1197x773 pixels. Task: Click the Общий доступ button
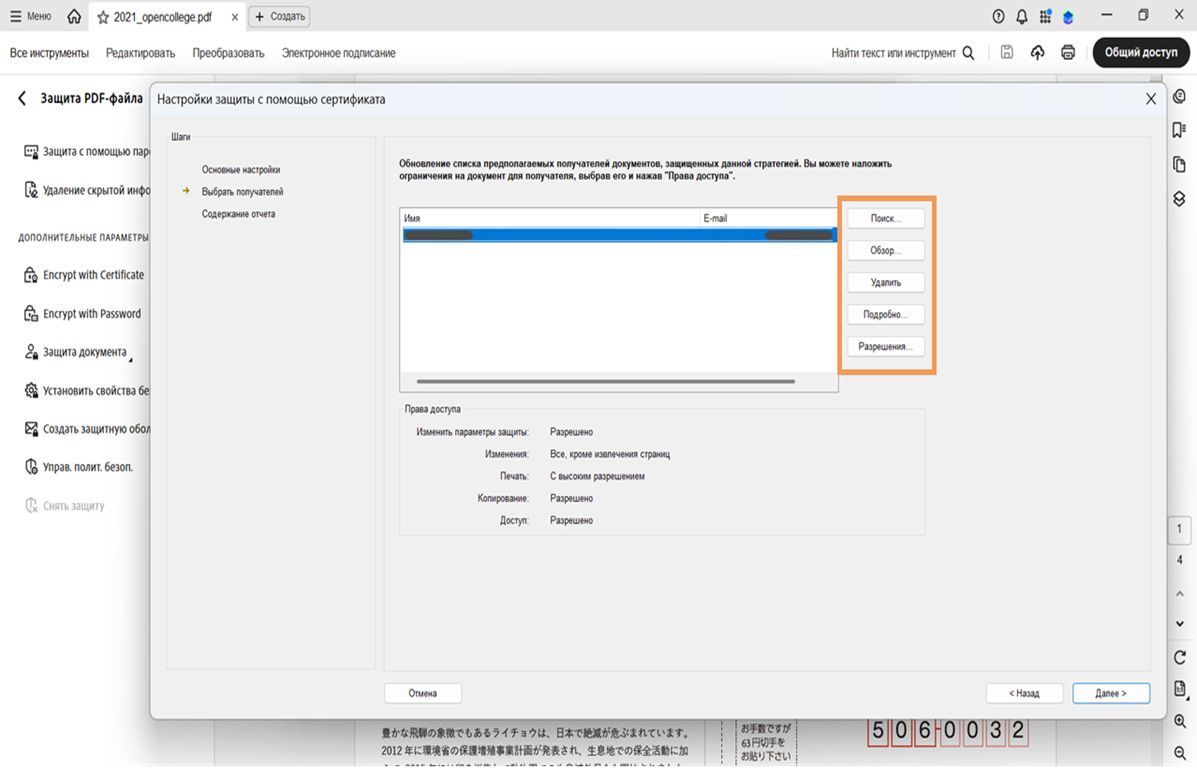pyautogui.click(x=1141, y=52)
